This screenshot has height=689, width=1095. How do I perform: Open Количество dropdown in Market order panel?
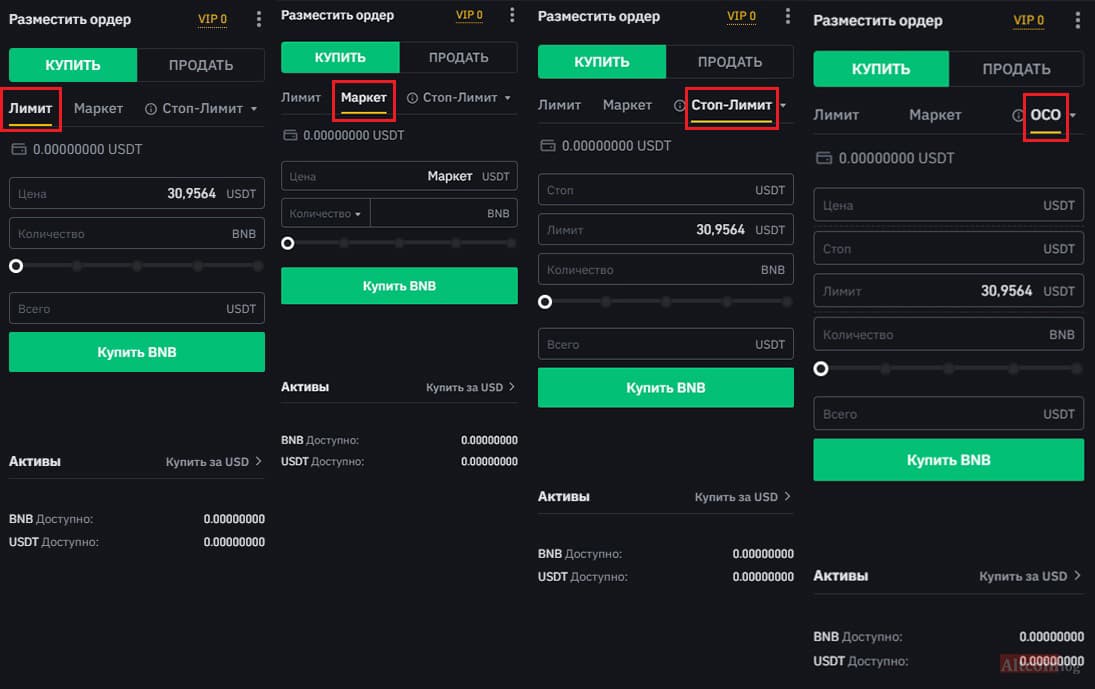click(325, 214)
